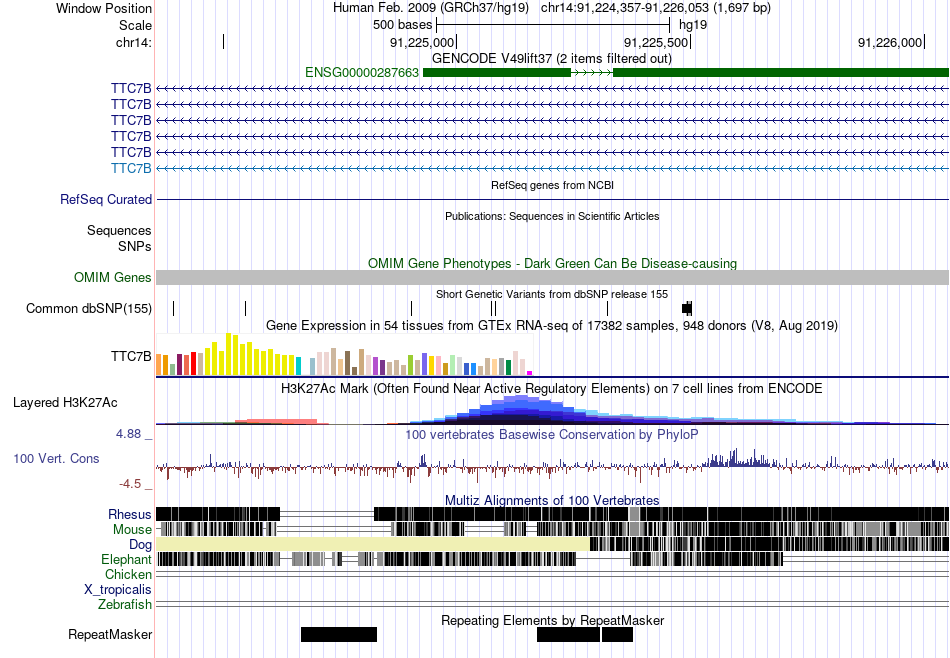Click the SNPs track label

(x=135, y=247)
